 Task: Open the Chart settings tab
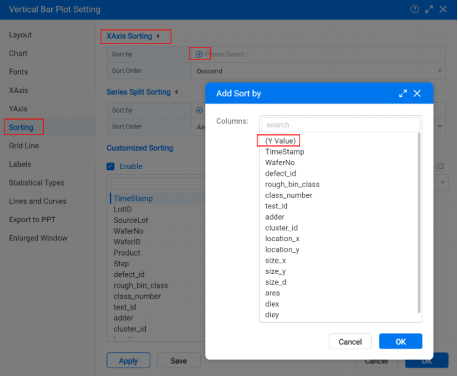(x=18, y=53)
